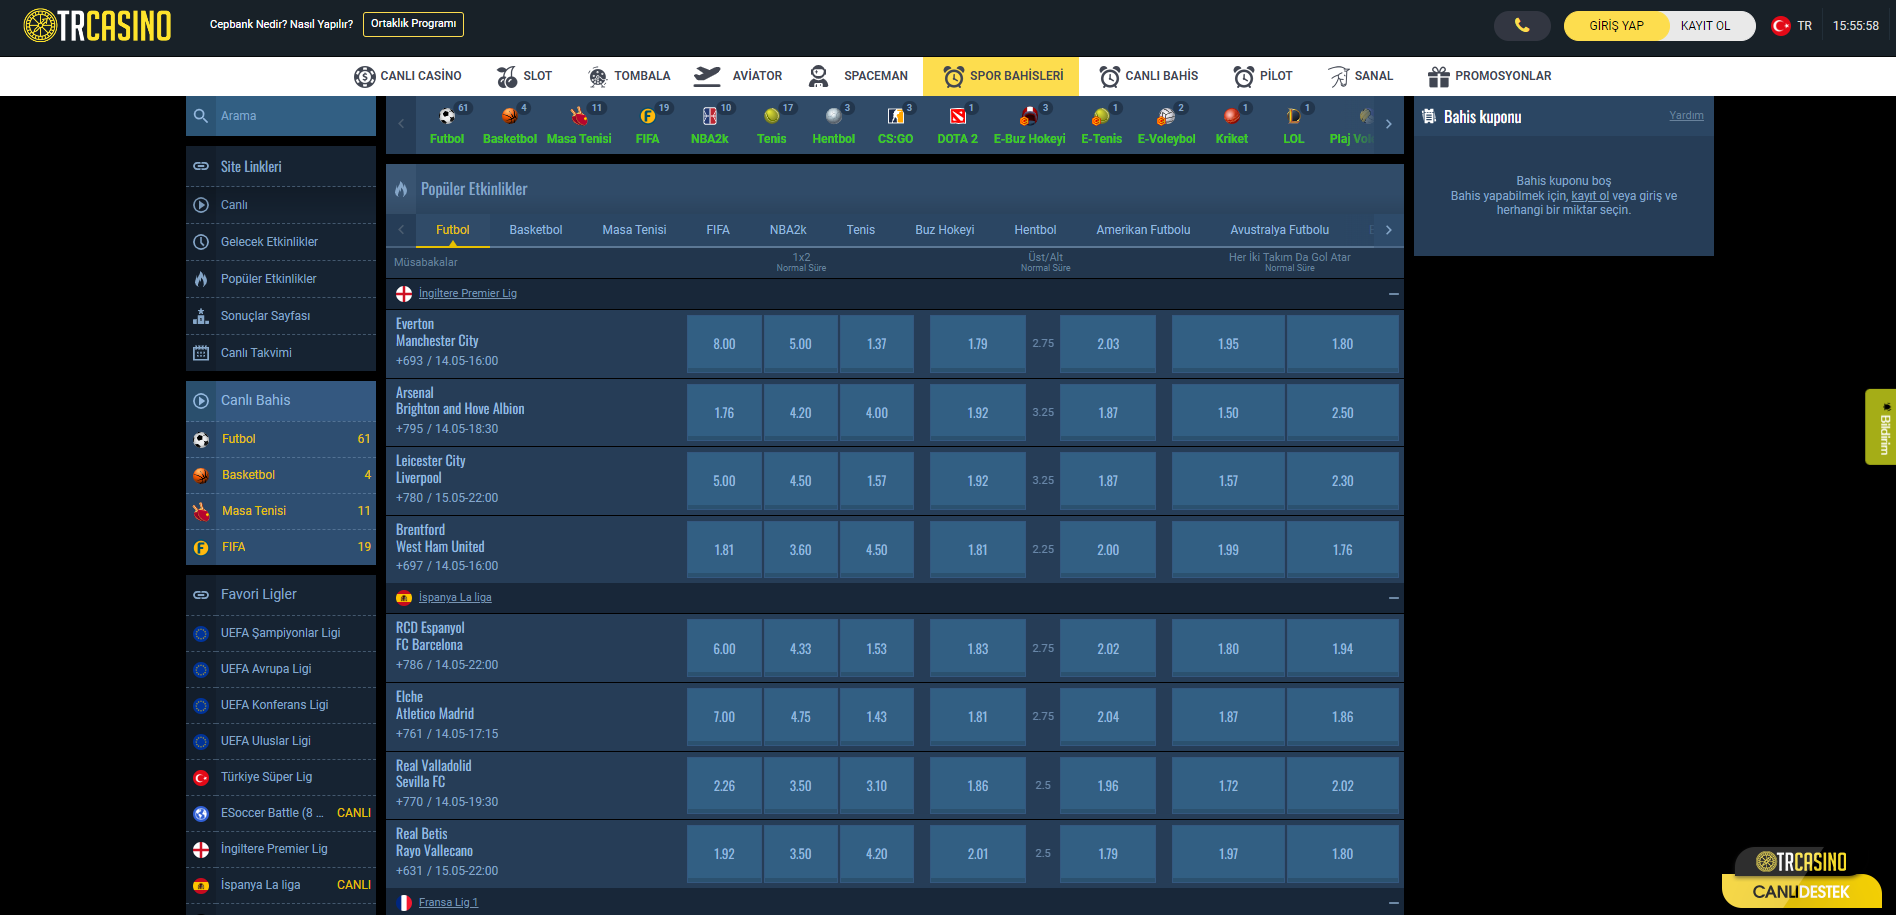Collapse İngiltere Premier Lig section

pyautogui.click(x=1393, y=294)
